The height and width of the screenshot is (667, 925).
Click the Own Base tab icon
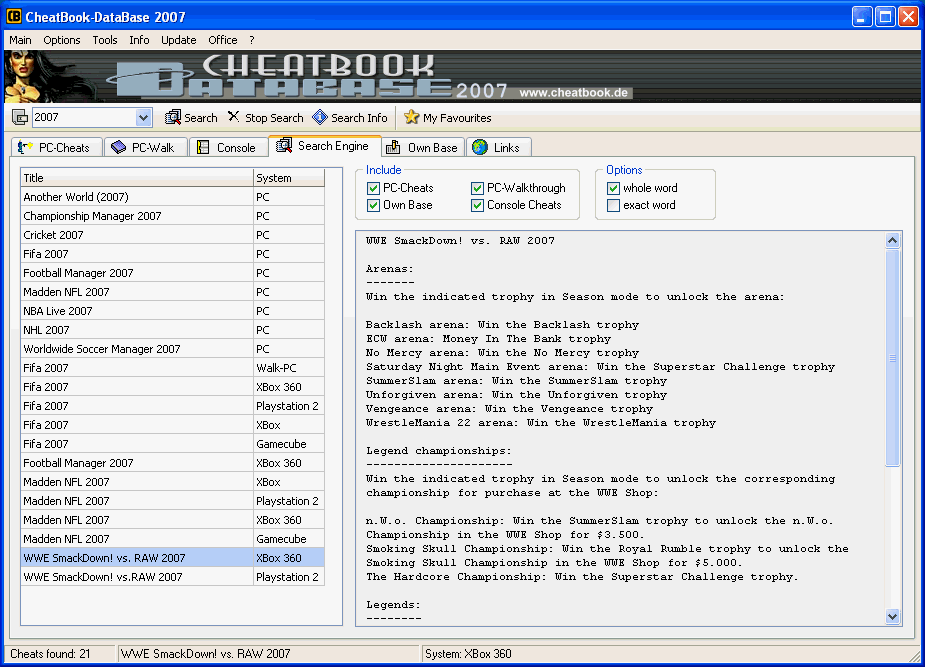tap(393, 147)
